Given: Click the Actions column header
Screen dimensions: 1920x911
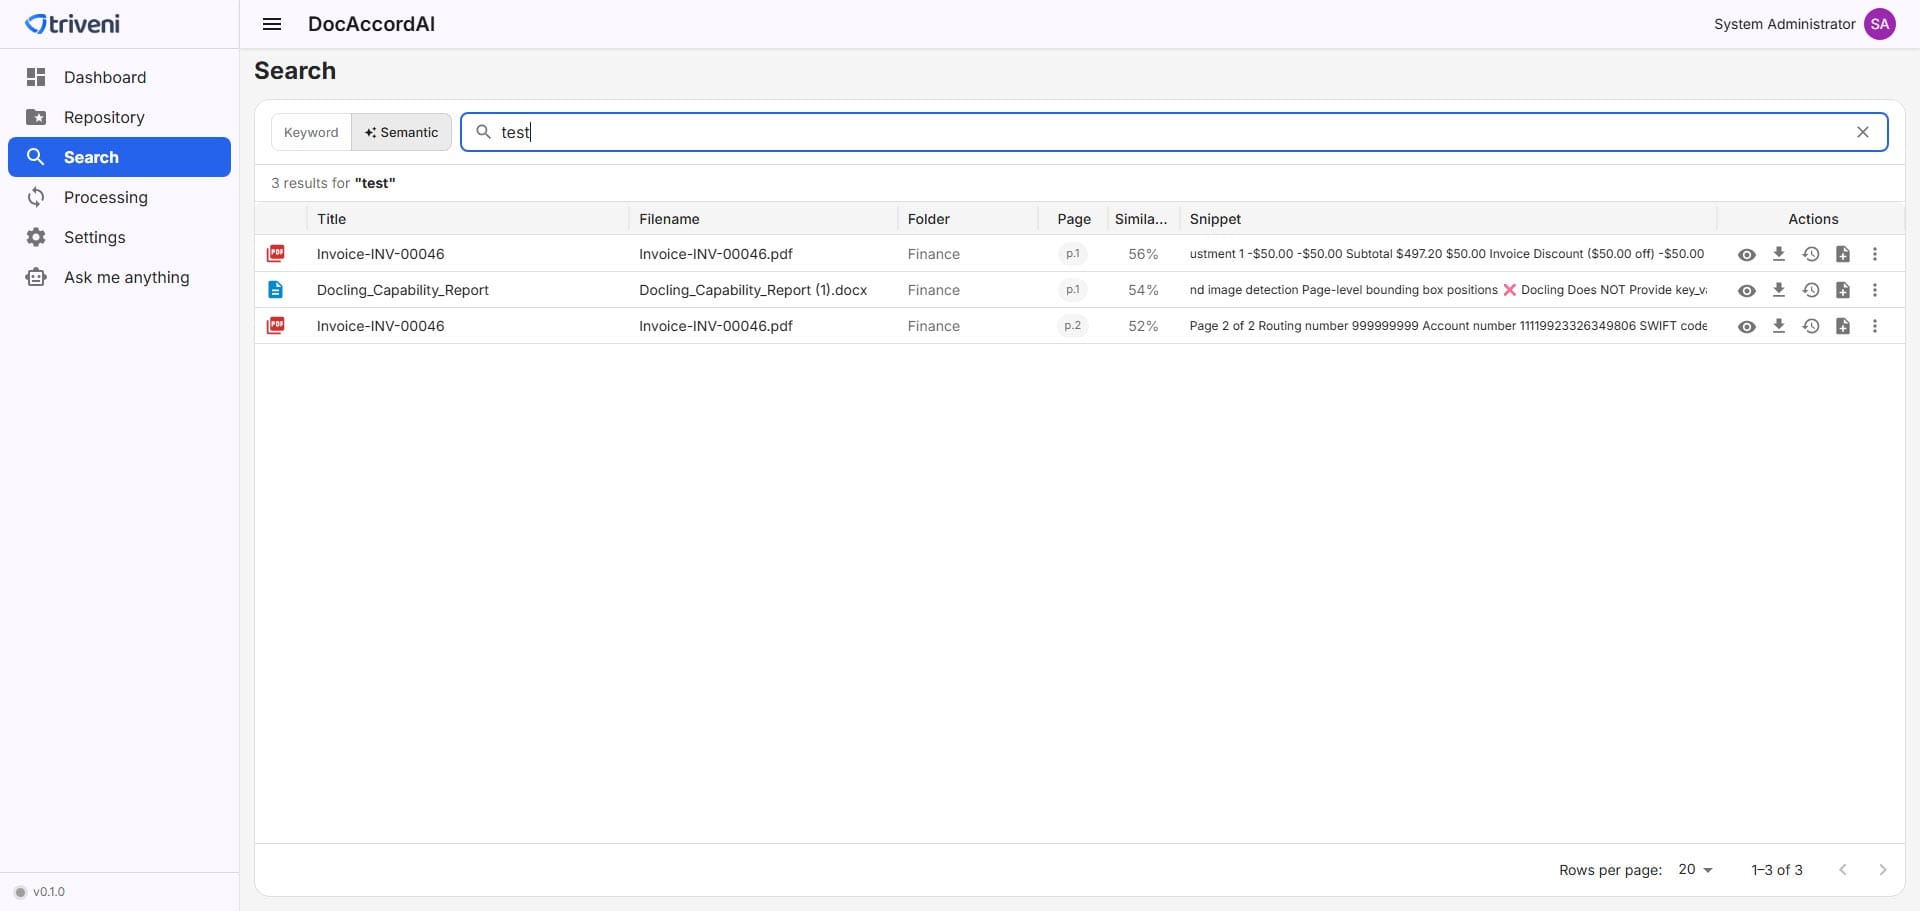Looking at the screenshot, I should coord(1813,219).
